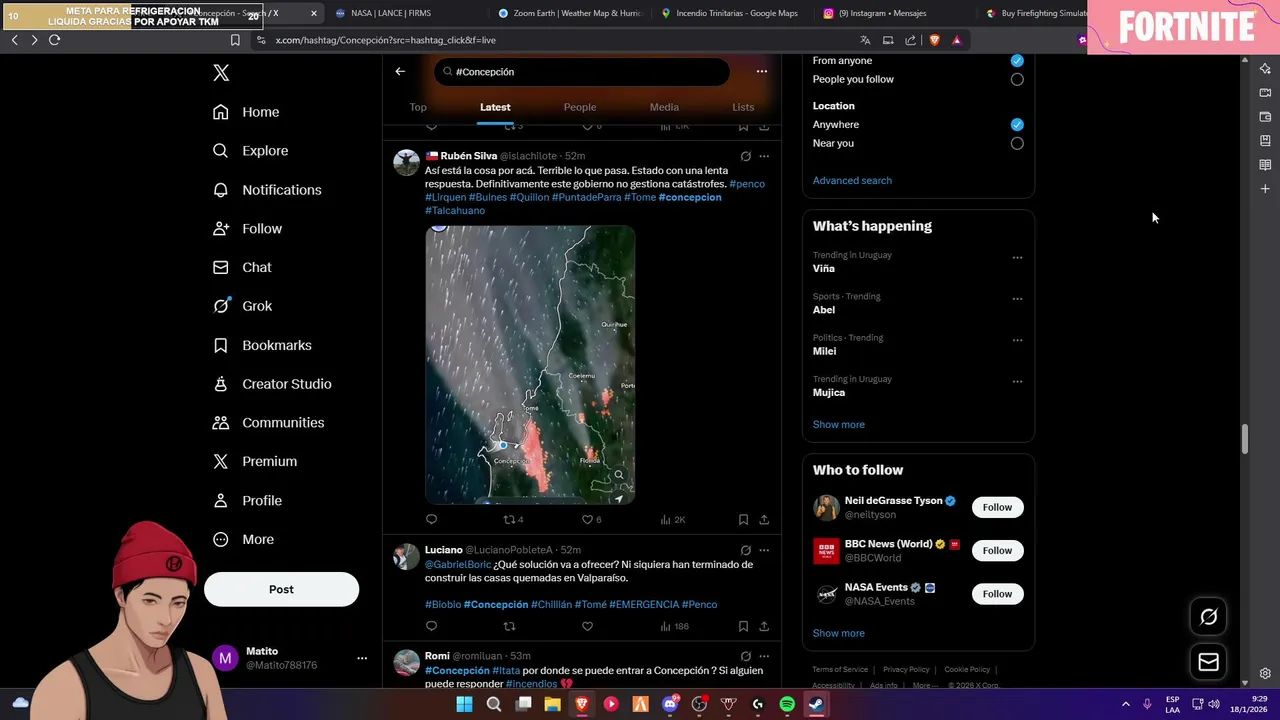1280x720 pixels.
Task: Open more options for Mujica trend
Action: pos(1017,382)
